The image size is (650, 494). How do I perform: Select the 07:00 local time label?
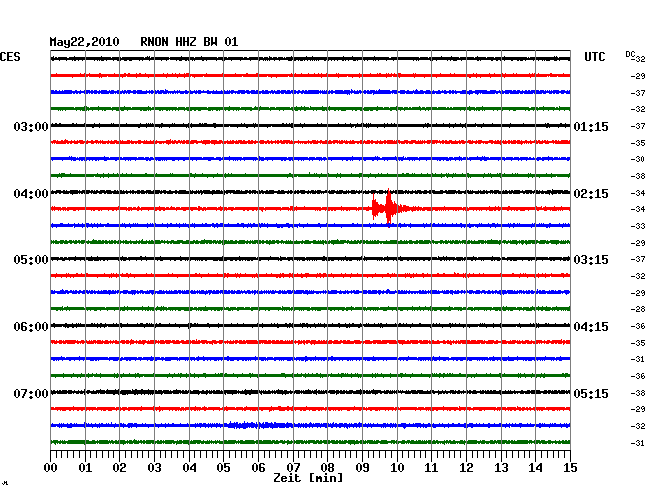[x=31, y=393]
